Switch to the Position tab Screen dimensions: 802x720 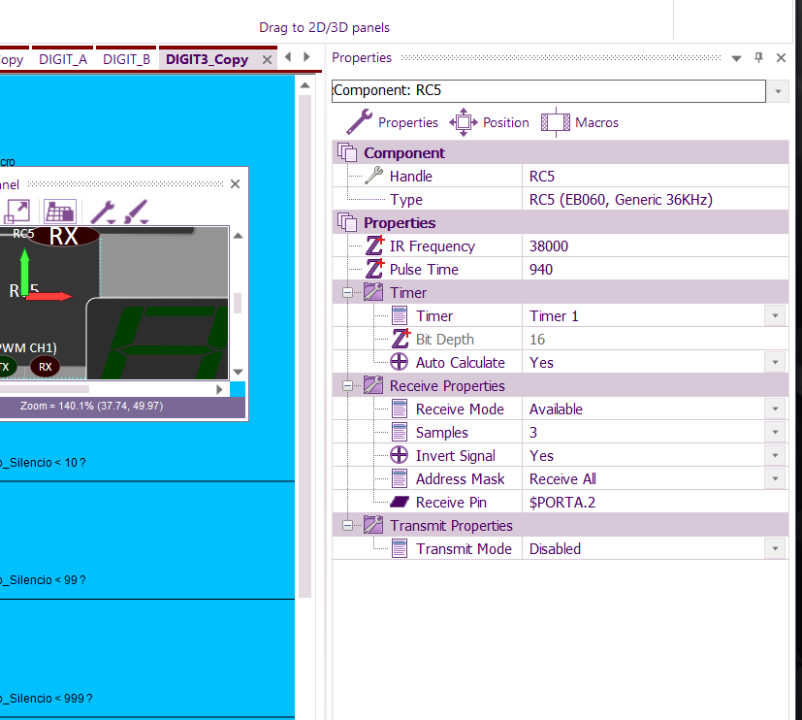pyautogui.click(x=489, y=123)
